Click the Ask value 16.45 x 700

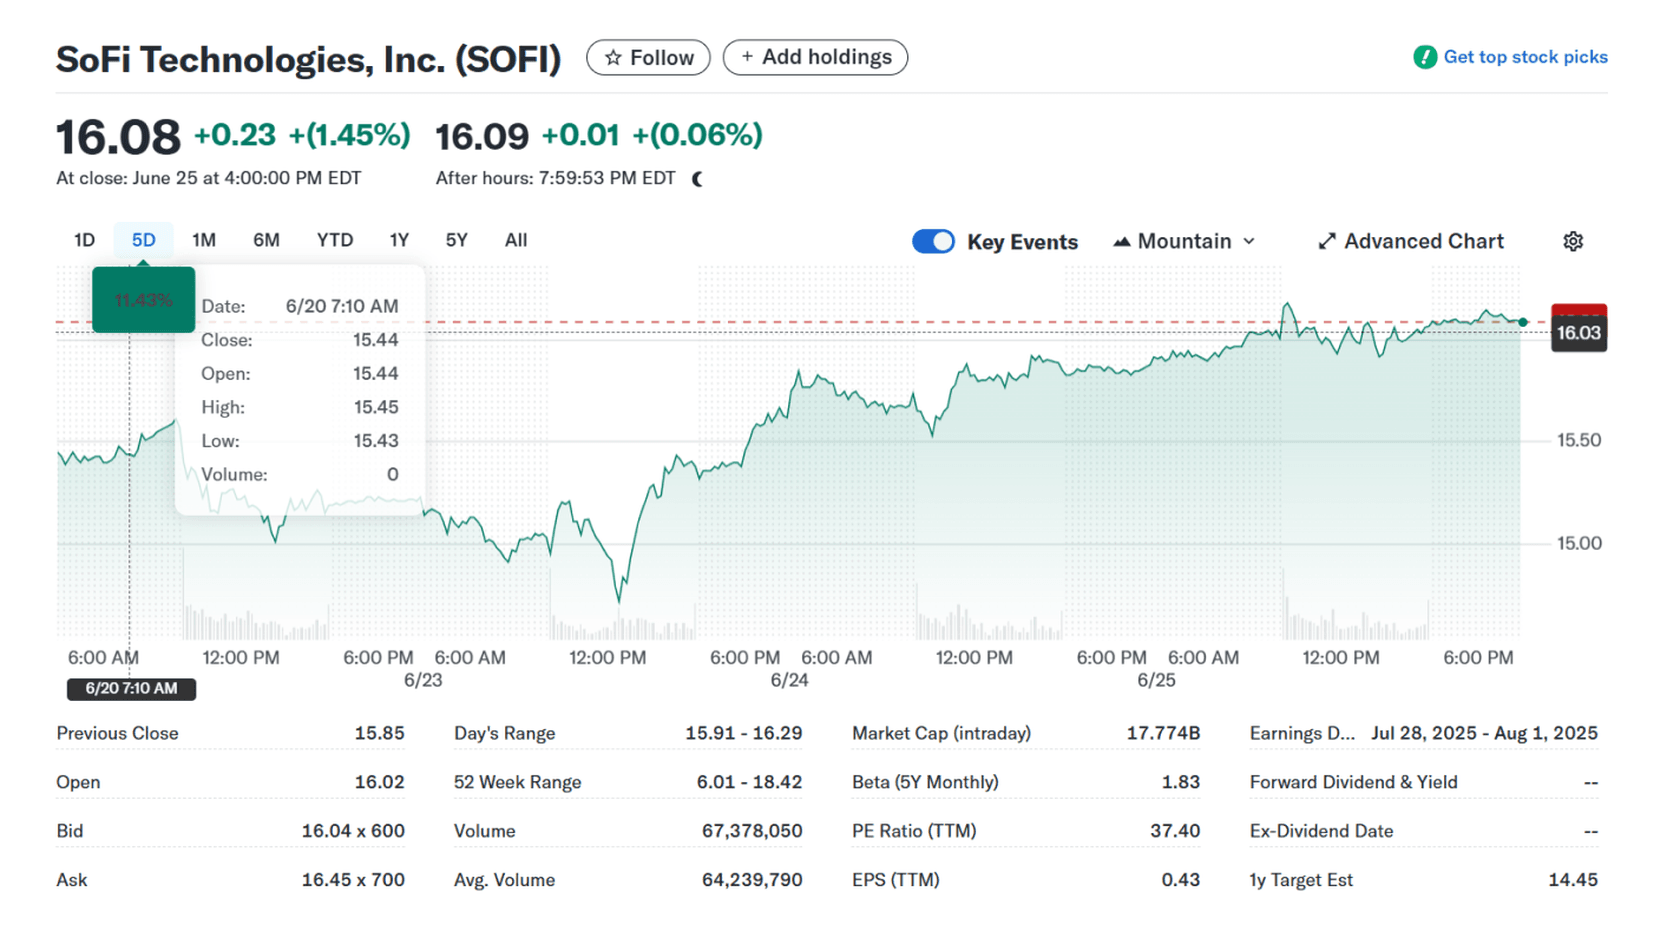point(353,880)
